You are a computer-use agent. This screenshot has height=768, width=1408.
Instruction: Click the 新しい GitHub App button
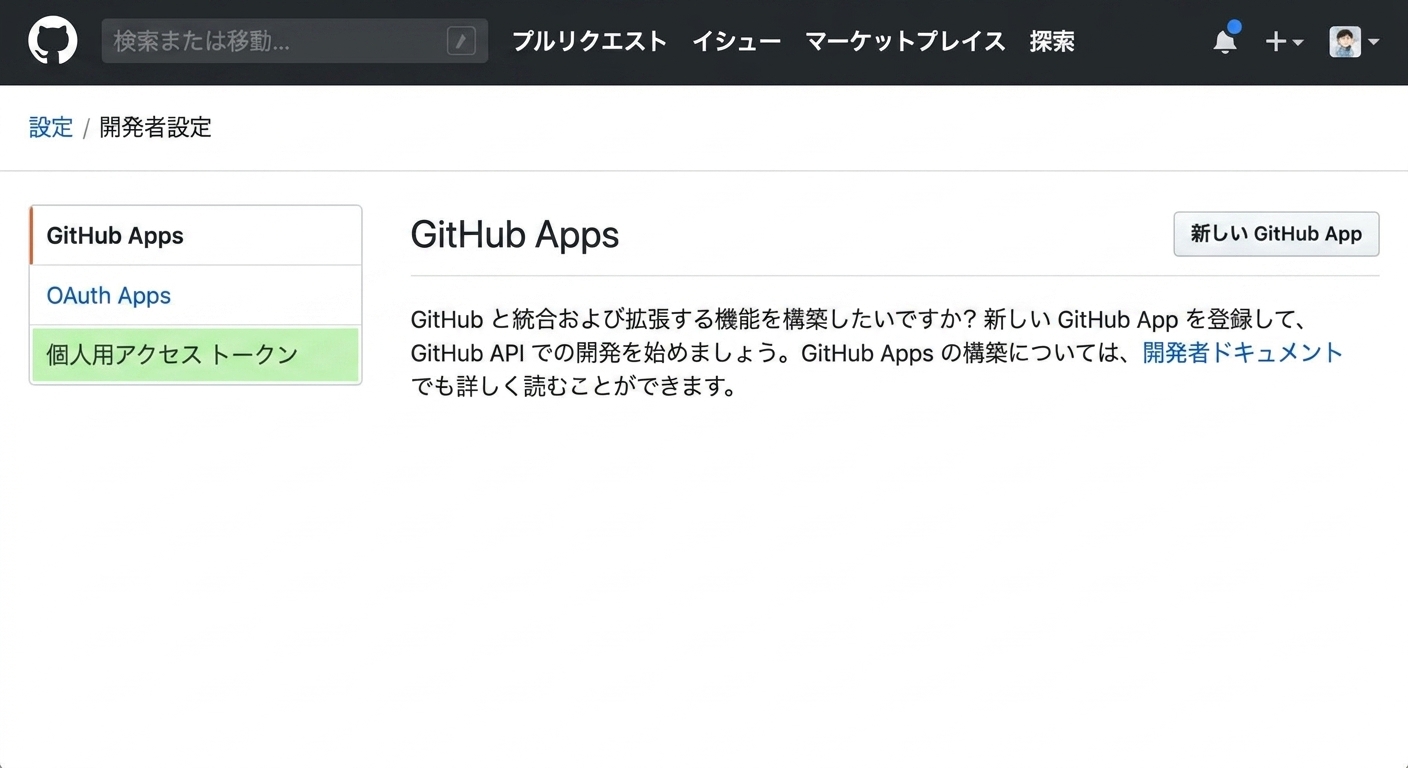click(x=1276, y=234)
